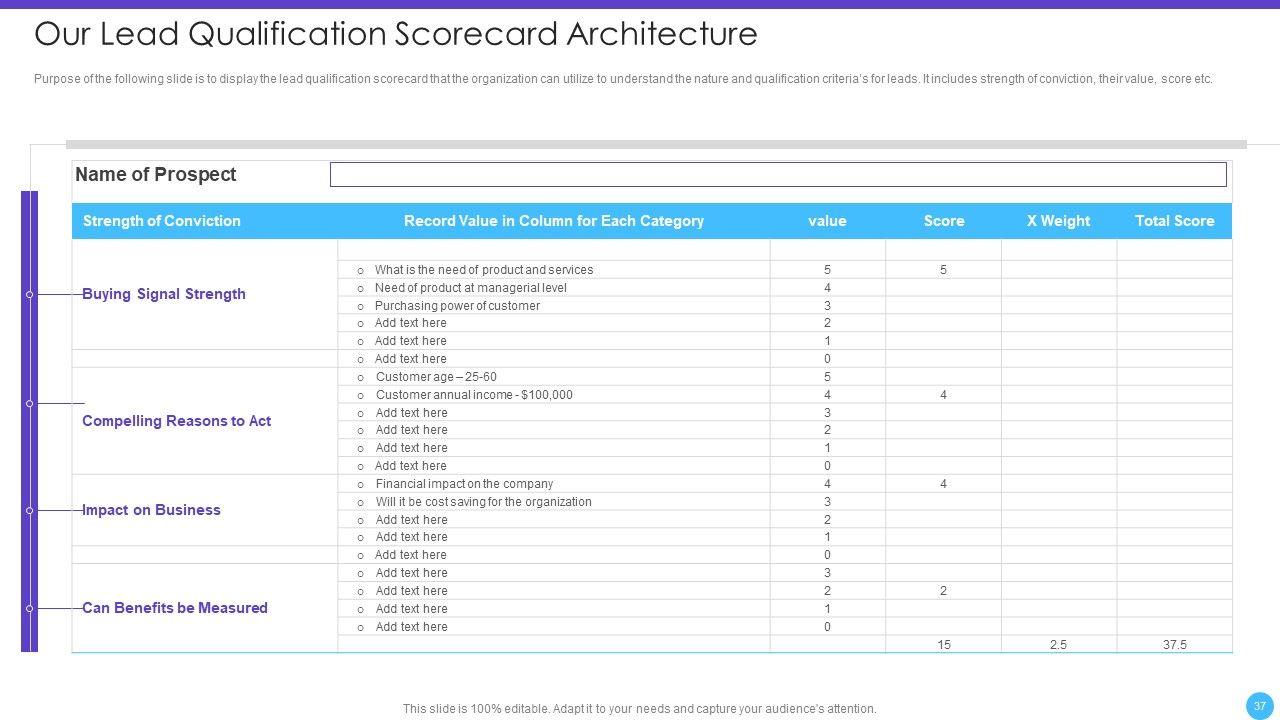Click the Buying Signal Strength category label

(164, 294)
